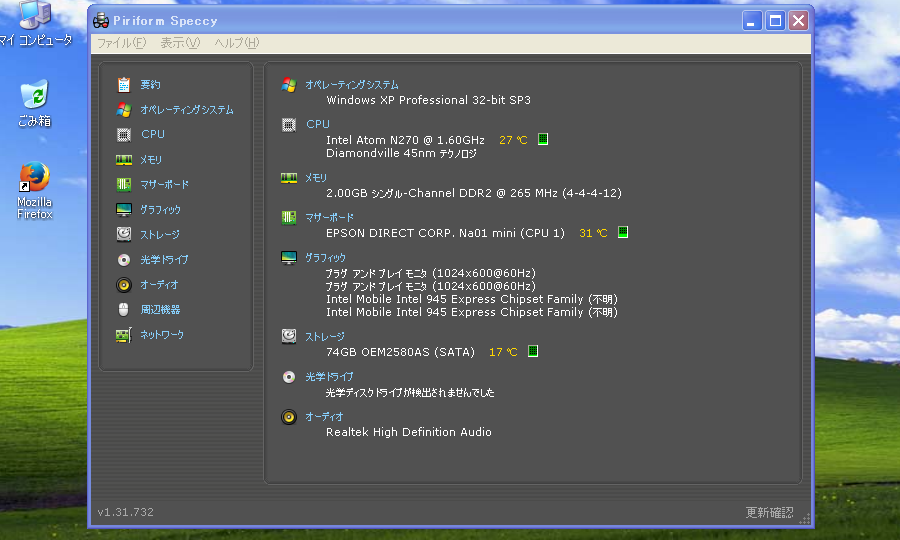Click the CPU chip icon in summary panel
The width and height of the screenshot is (900, 540).
point(289,125)
